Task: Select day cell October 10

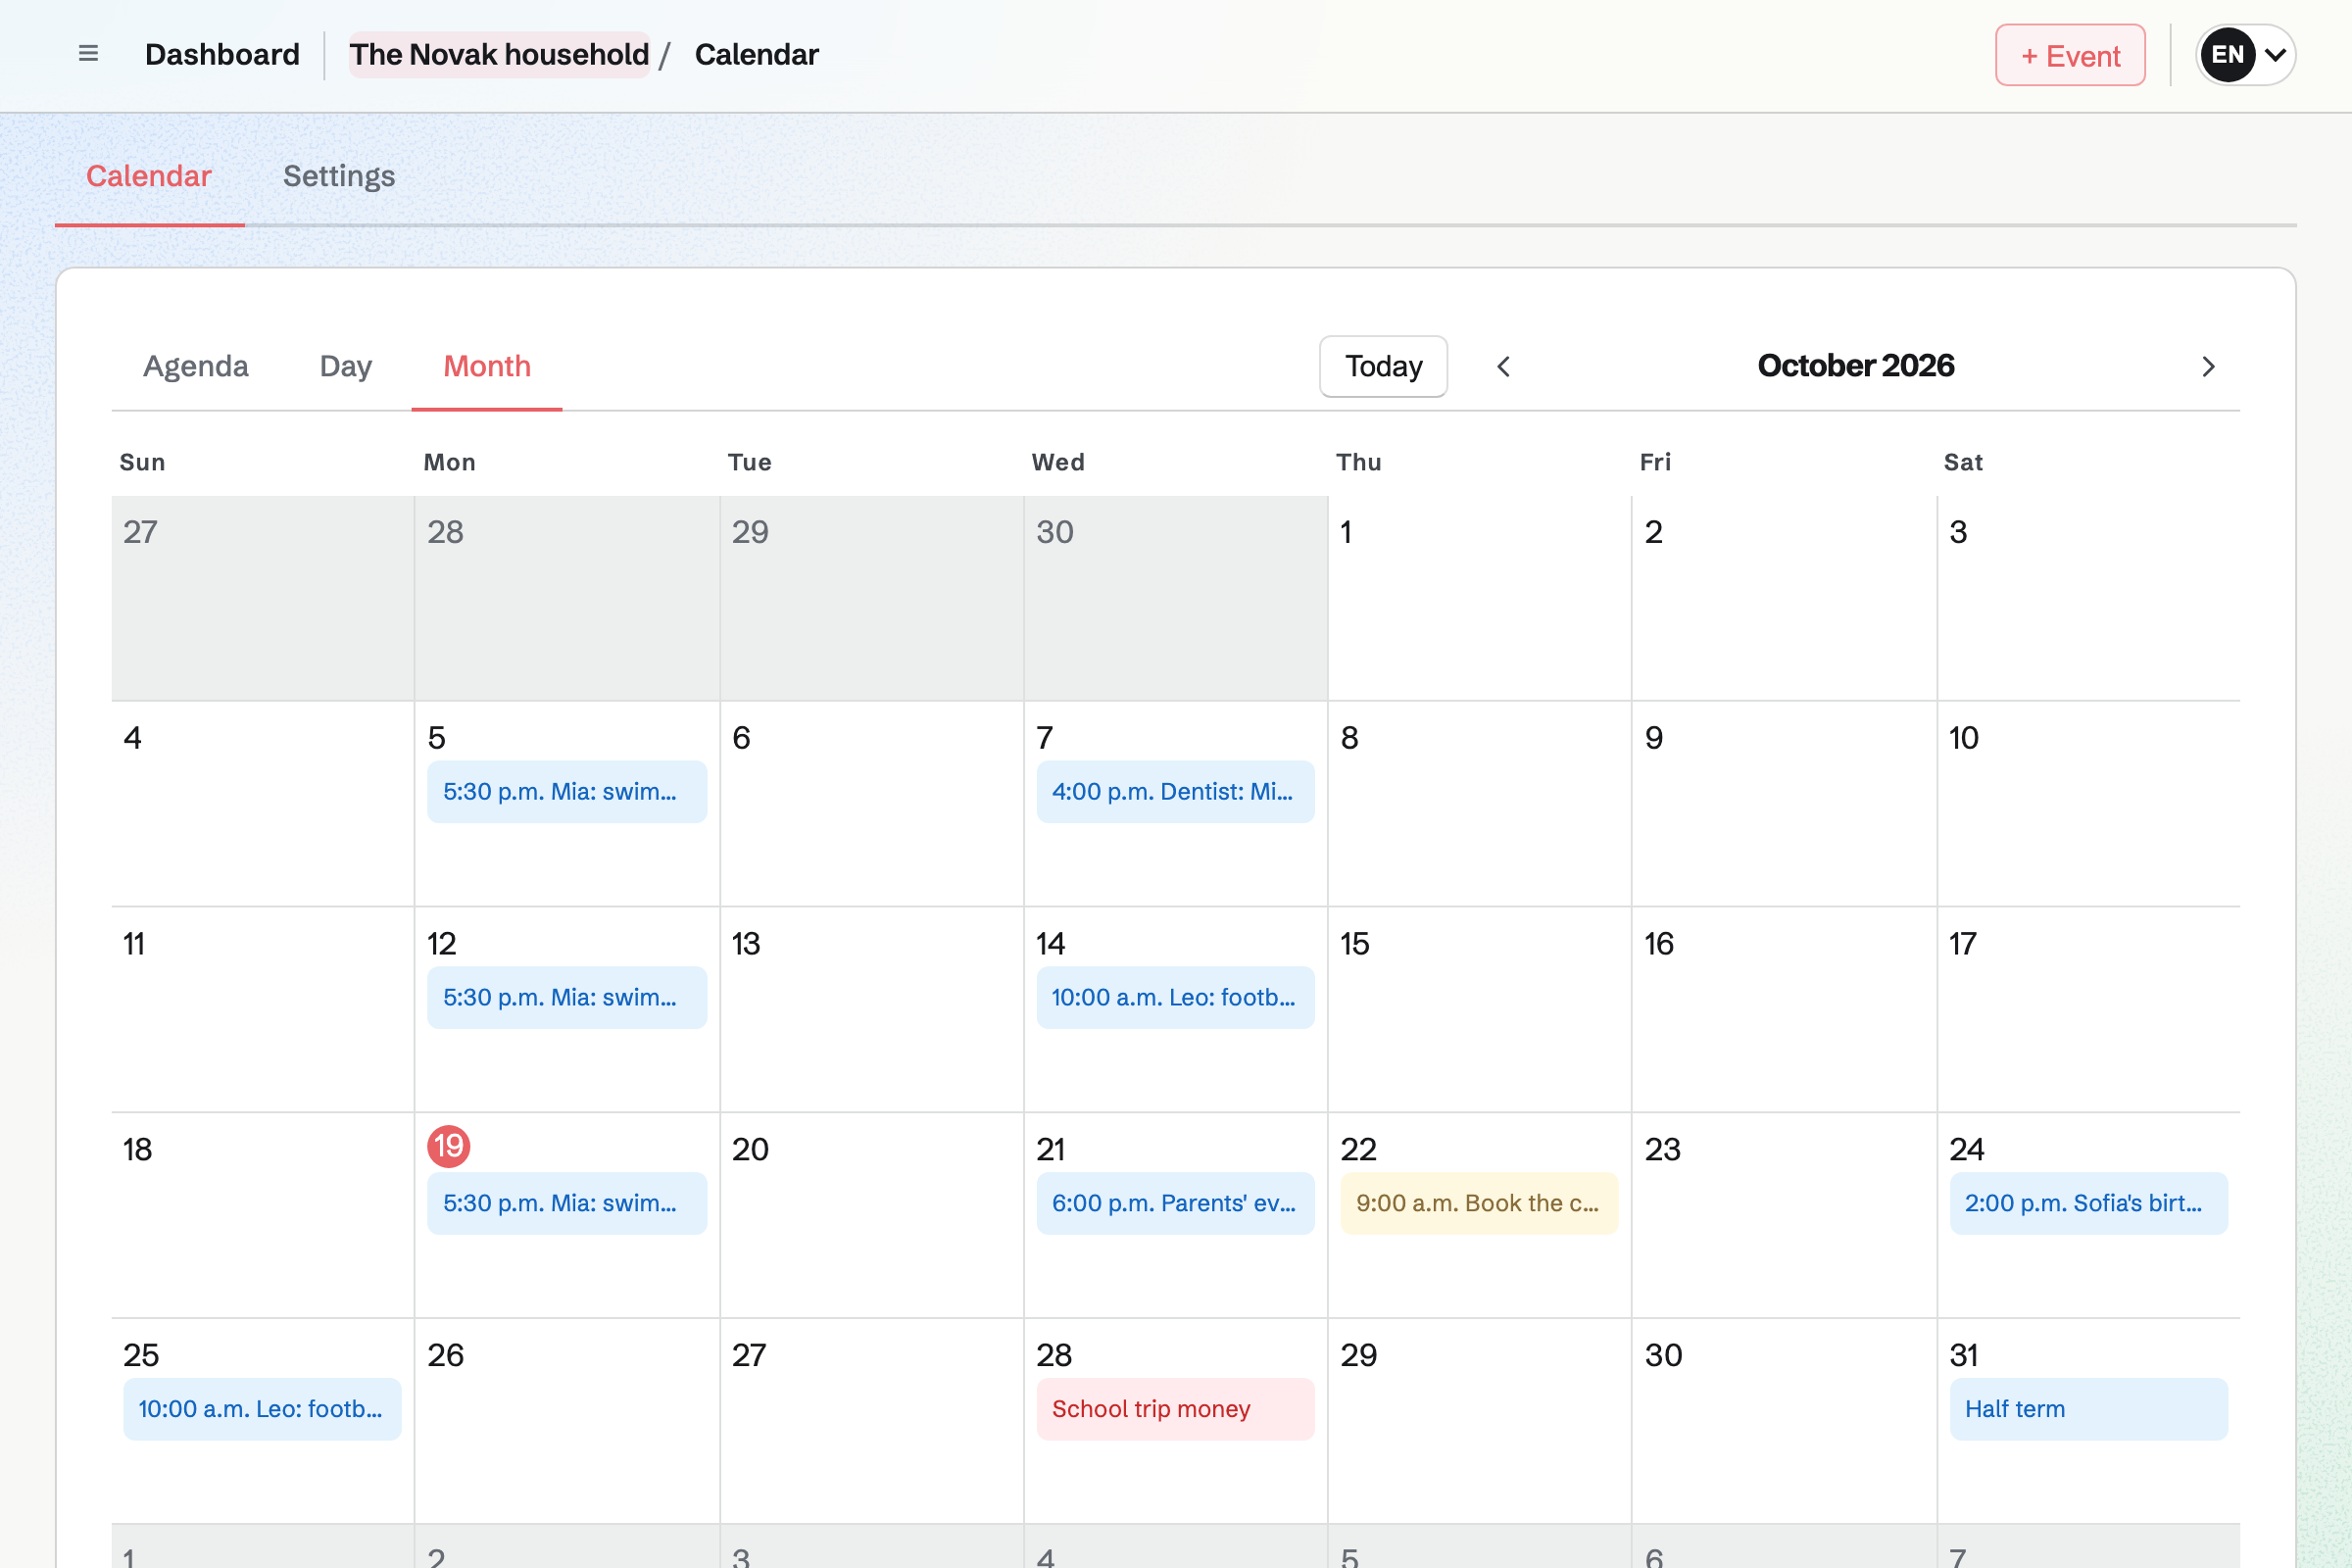Action: coord(2088,804)
